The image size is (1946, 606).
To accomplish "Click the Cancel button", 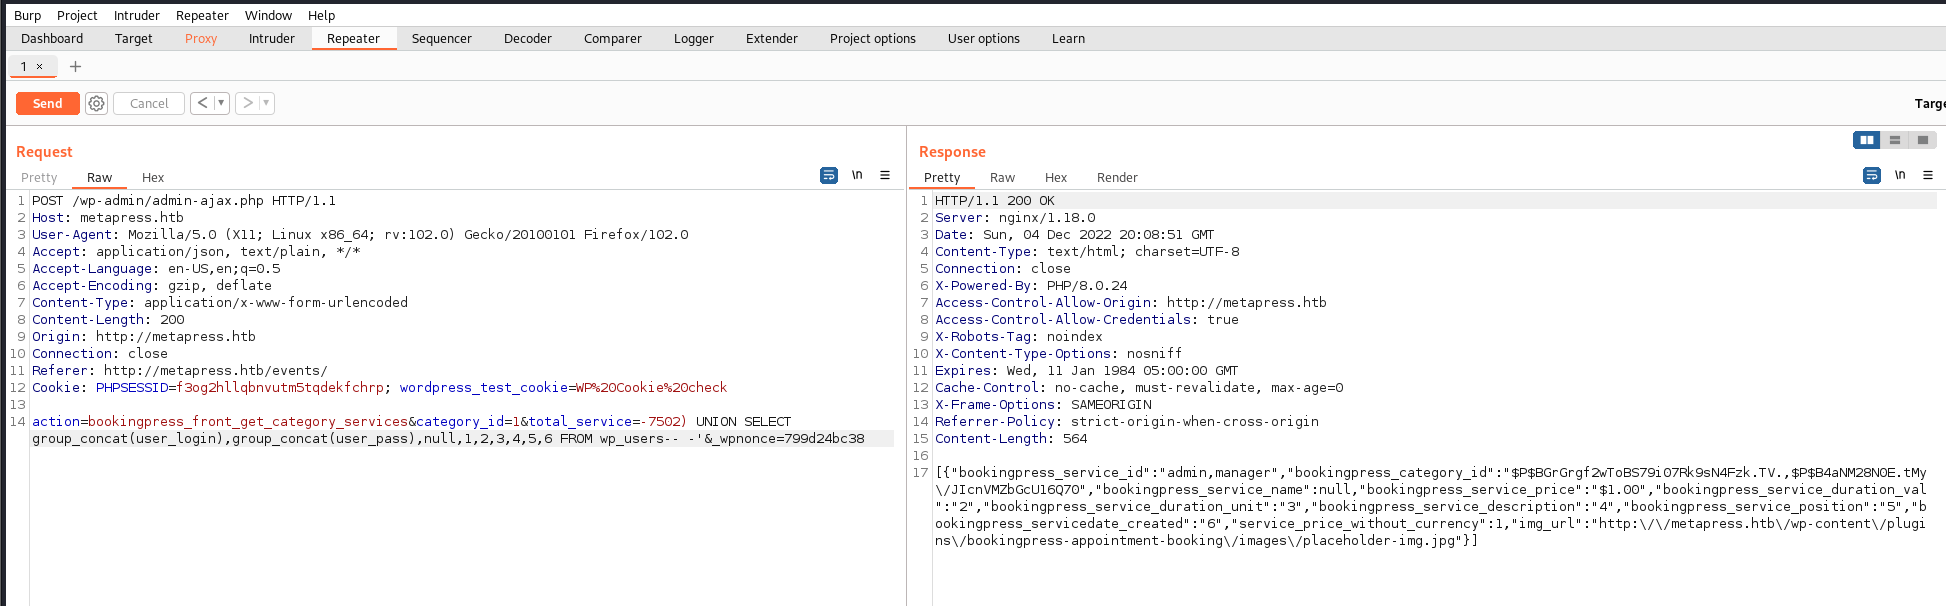I will coord(149,103).
